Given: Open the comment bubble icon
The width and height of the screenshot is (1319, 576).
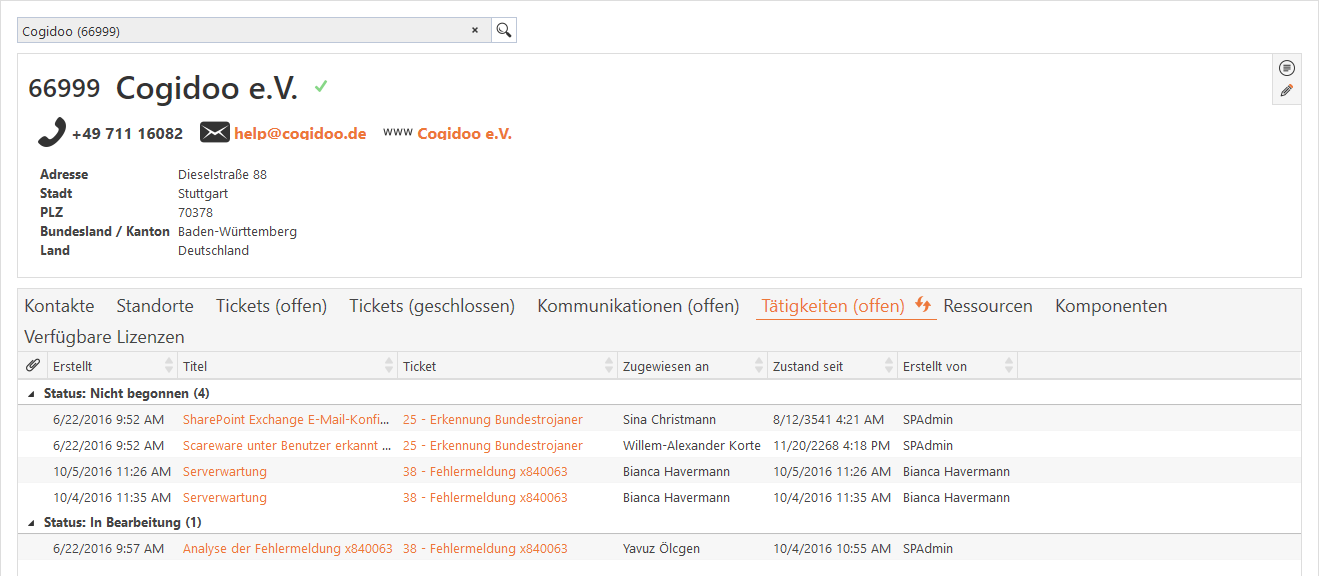Looking at the screenshot, I should (1287, 68).
